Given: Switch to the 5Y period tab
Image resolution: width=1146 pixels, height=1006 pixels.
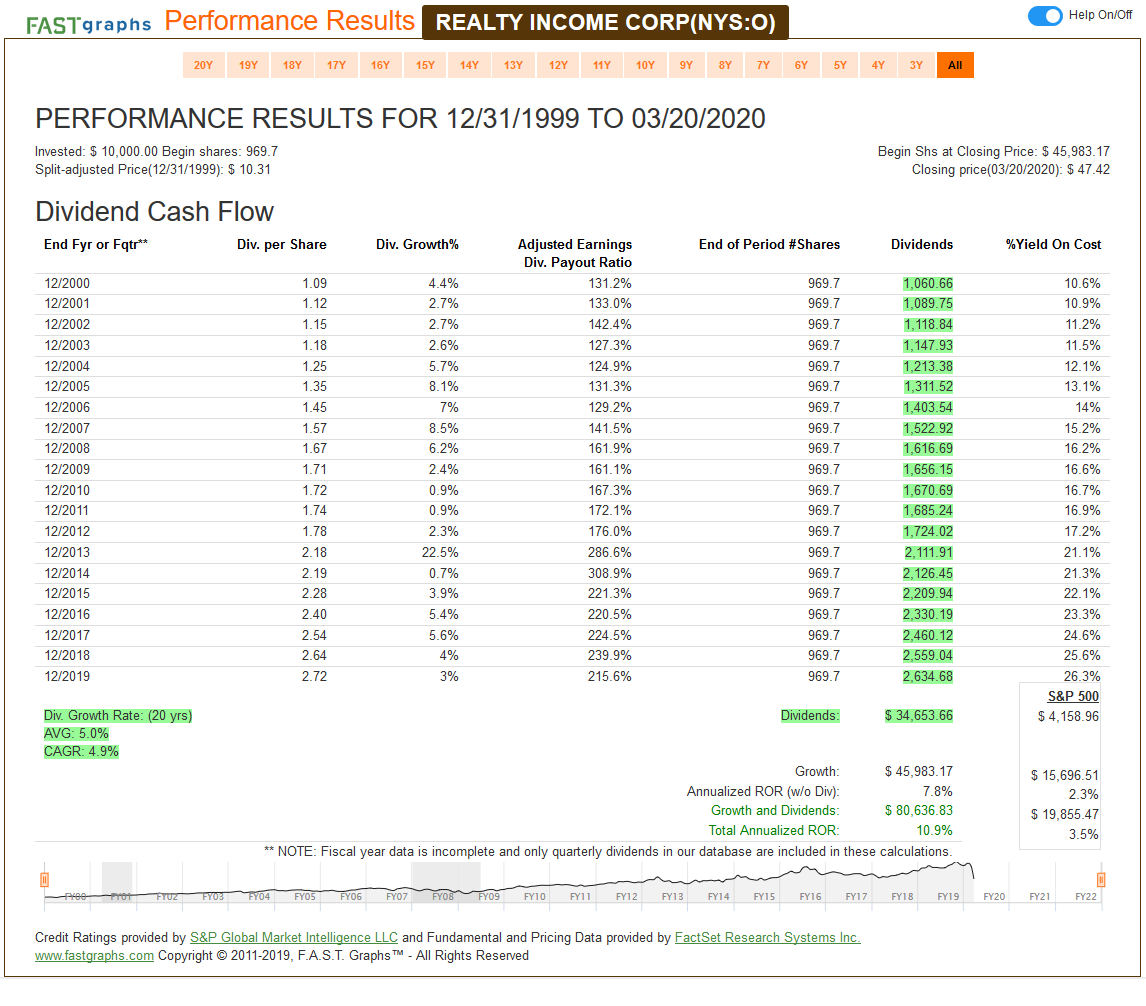Looking at the screenshot, I should (840, 65).
